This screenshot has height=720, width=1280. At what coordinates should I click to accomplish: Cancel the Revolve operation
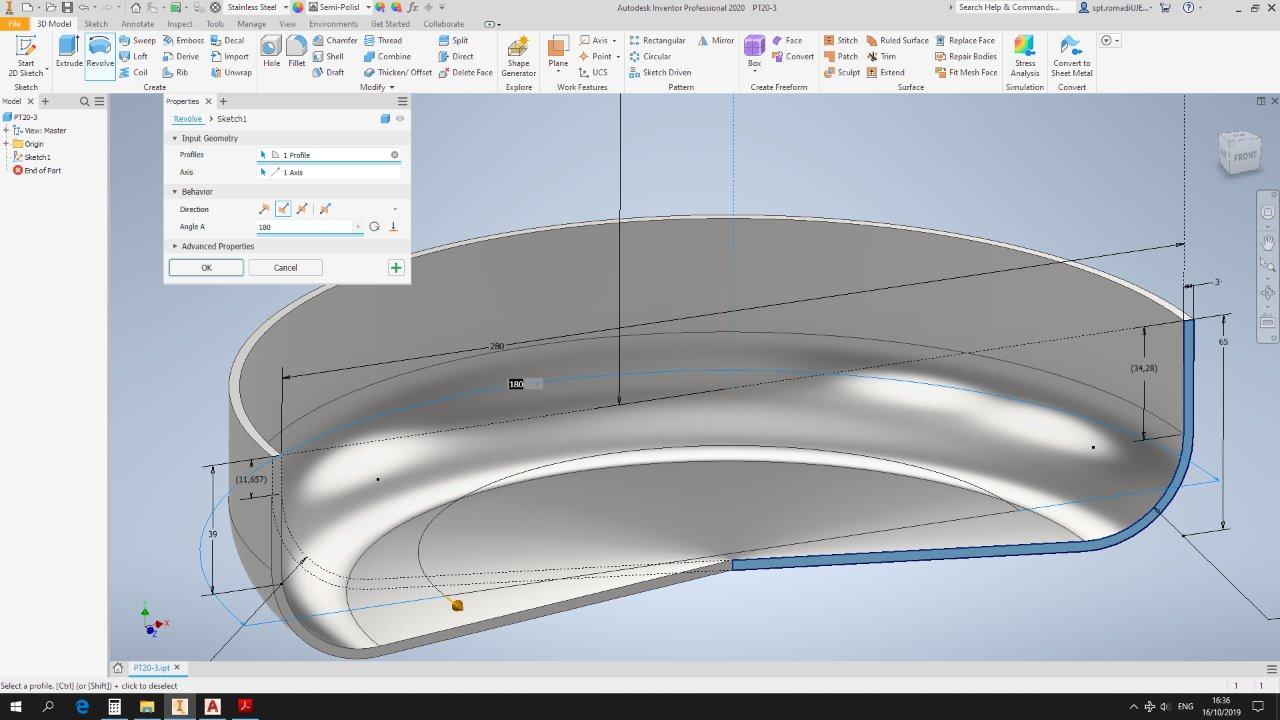(285, 268)
